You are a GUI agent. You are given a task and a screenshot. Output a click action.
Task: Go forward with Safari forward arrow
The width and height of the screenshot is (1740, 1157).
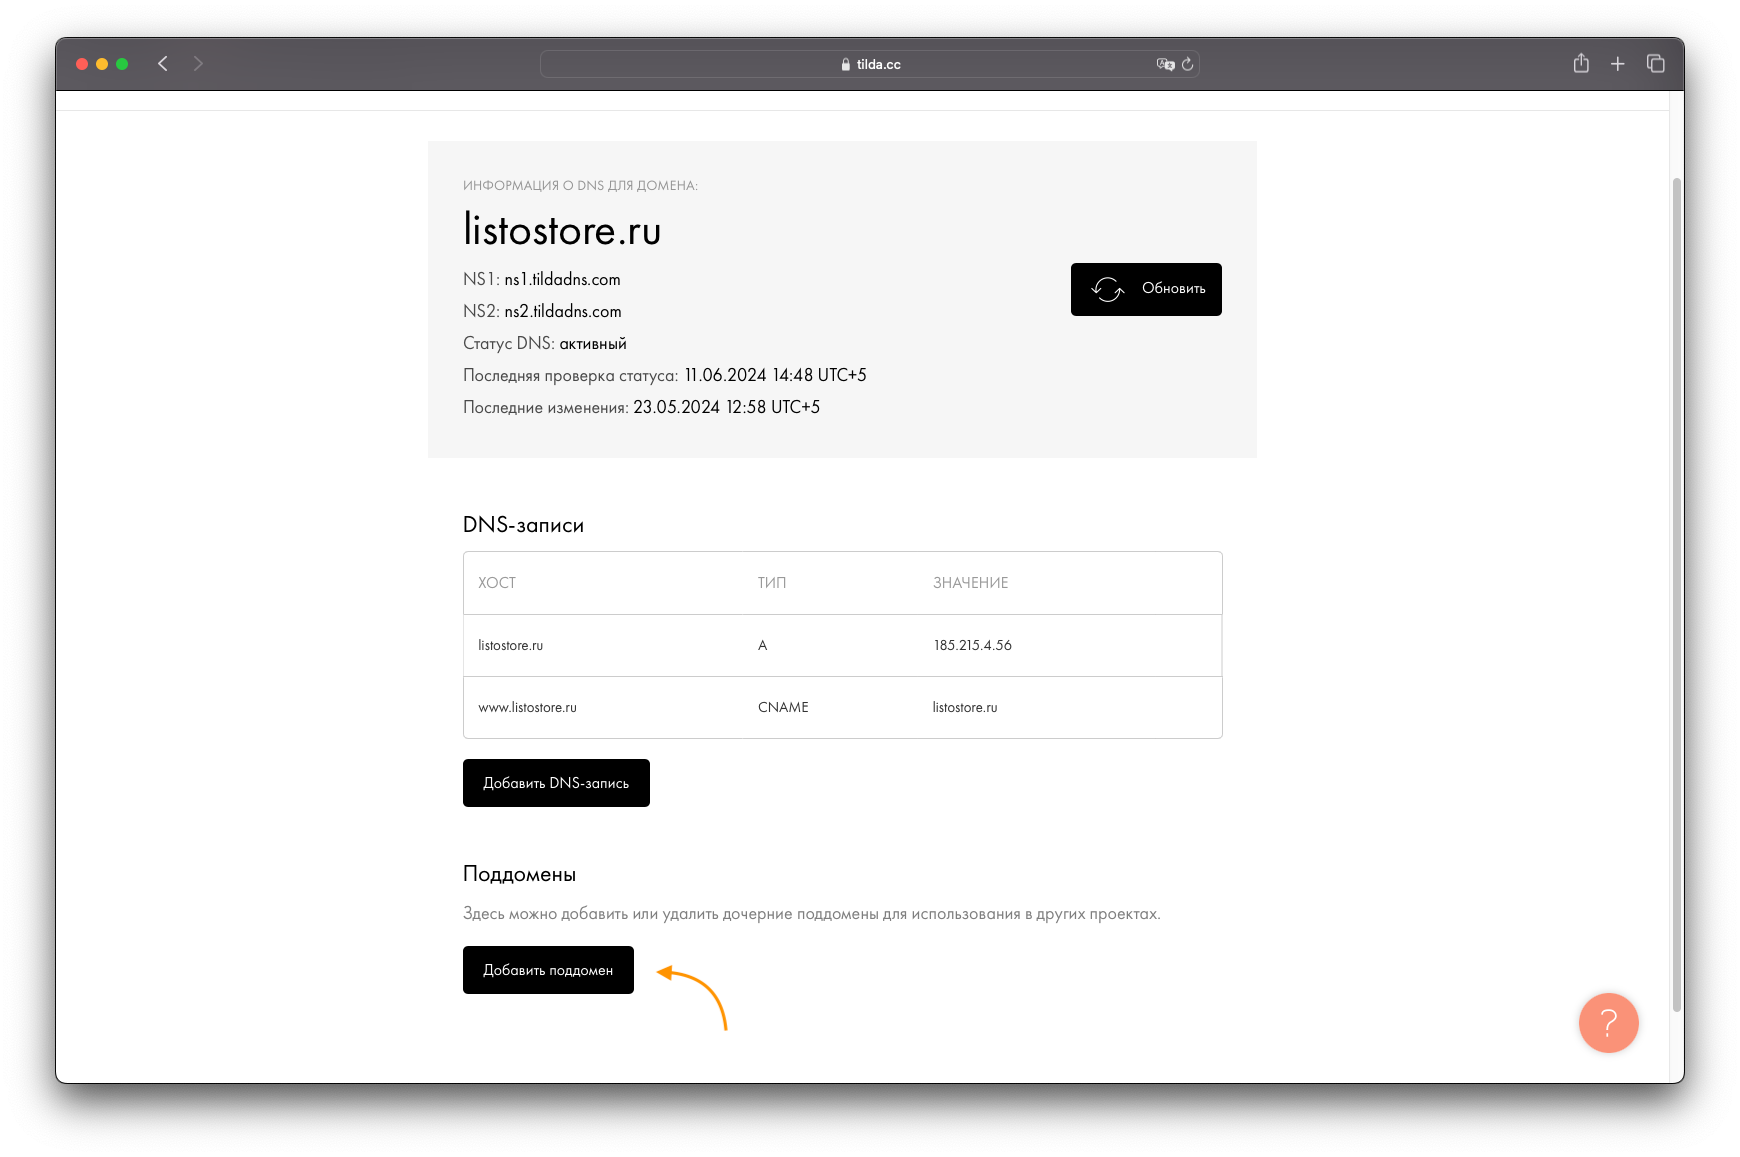(x=198, y=64)
